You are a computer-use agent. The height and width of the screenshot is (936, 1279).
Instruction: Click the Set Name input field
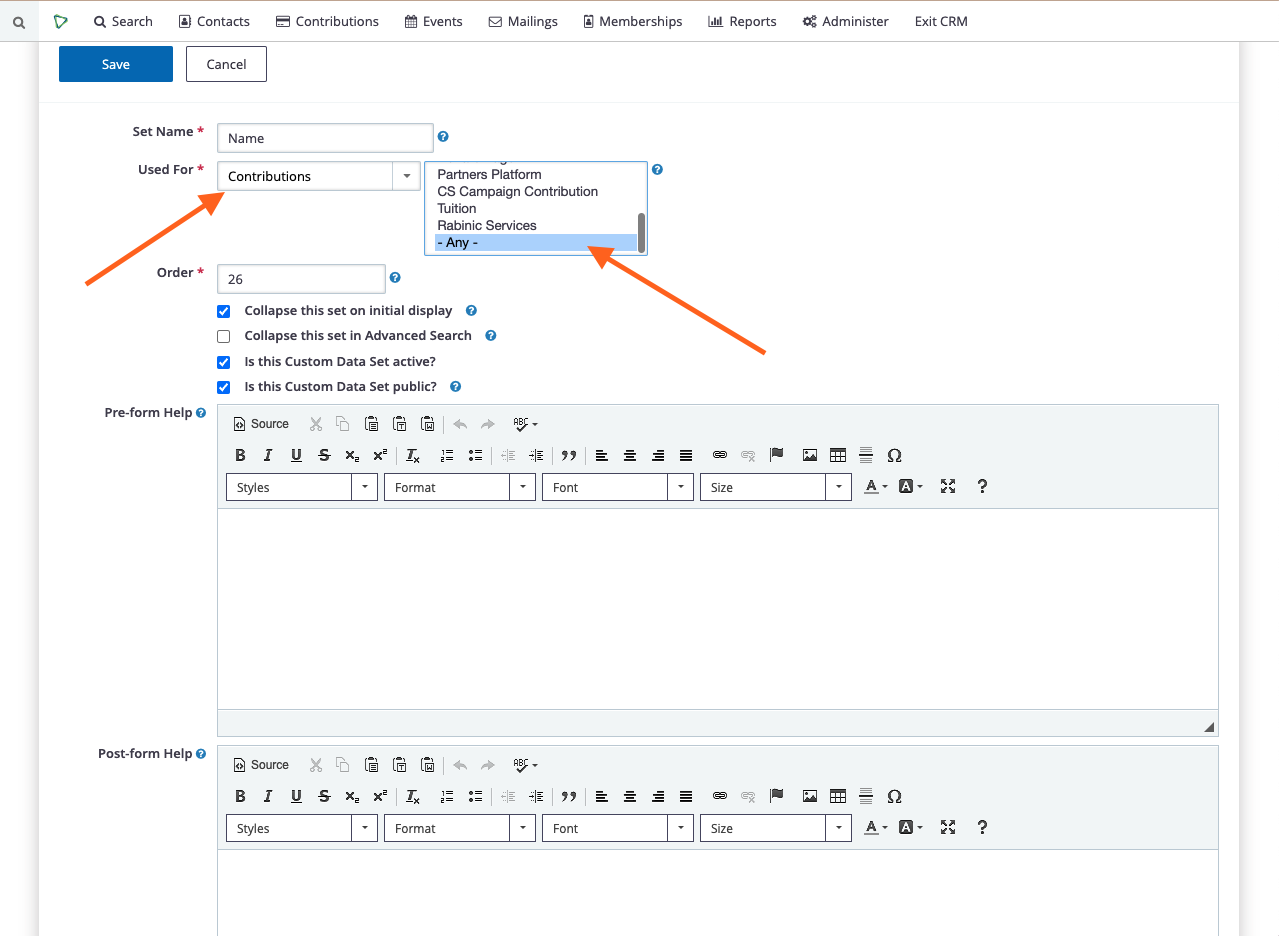[x=325, y=138]
